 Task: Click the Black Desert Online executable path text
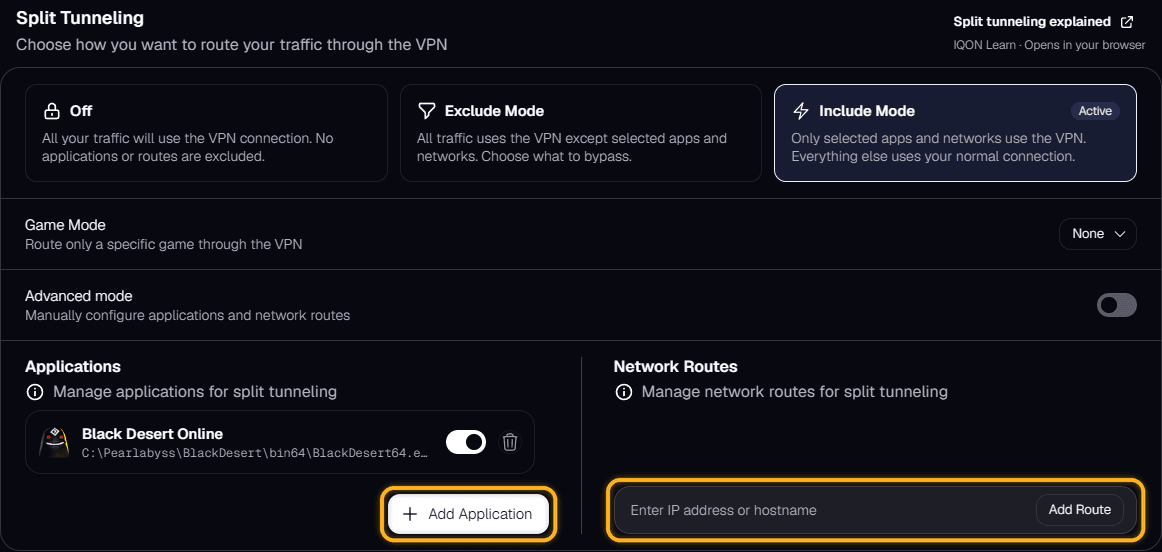(255, 454)
